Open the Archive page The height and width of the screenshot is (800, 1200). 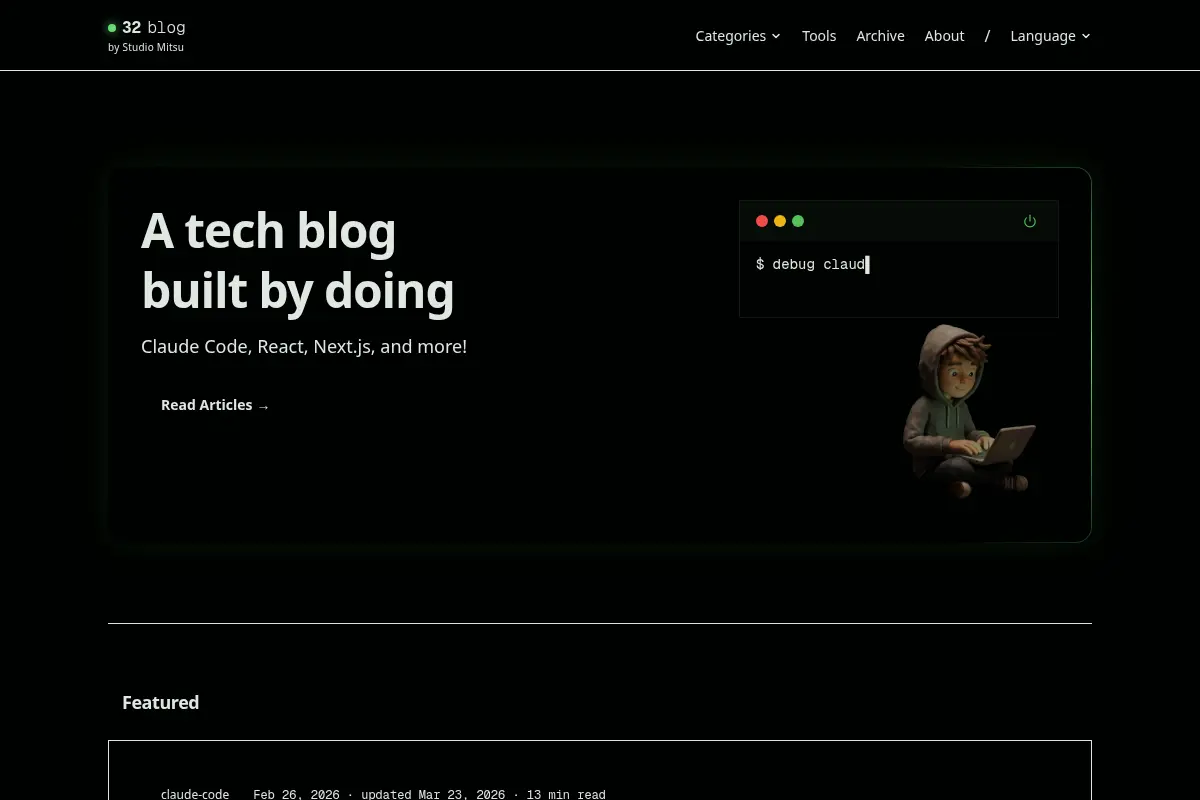[x=880, y=36]
